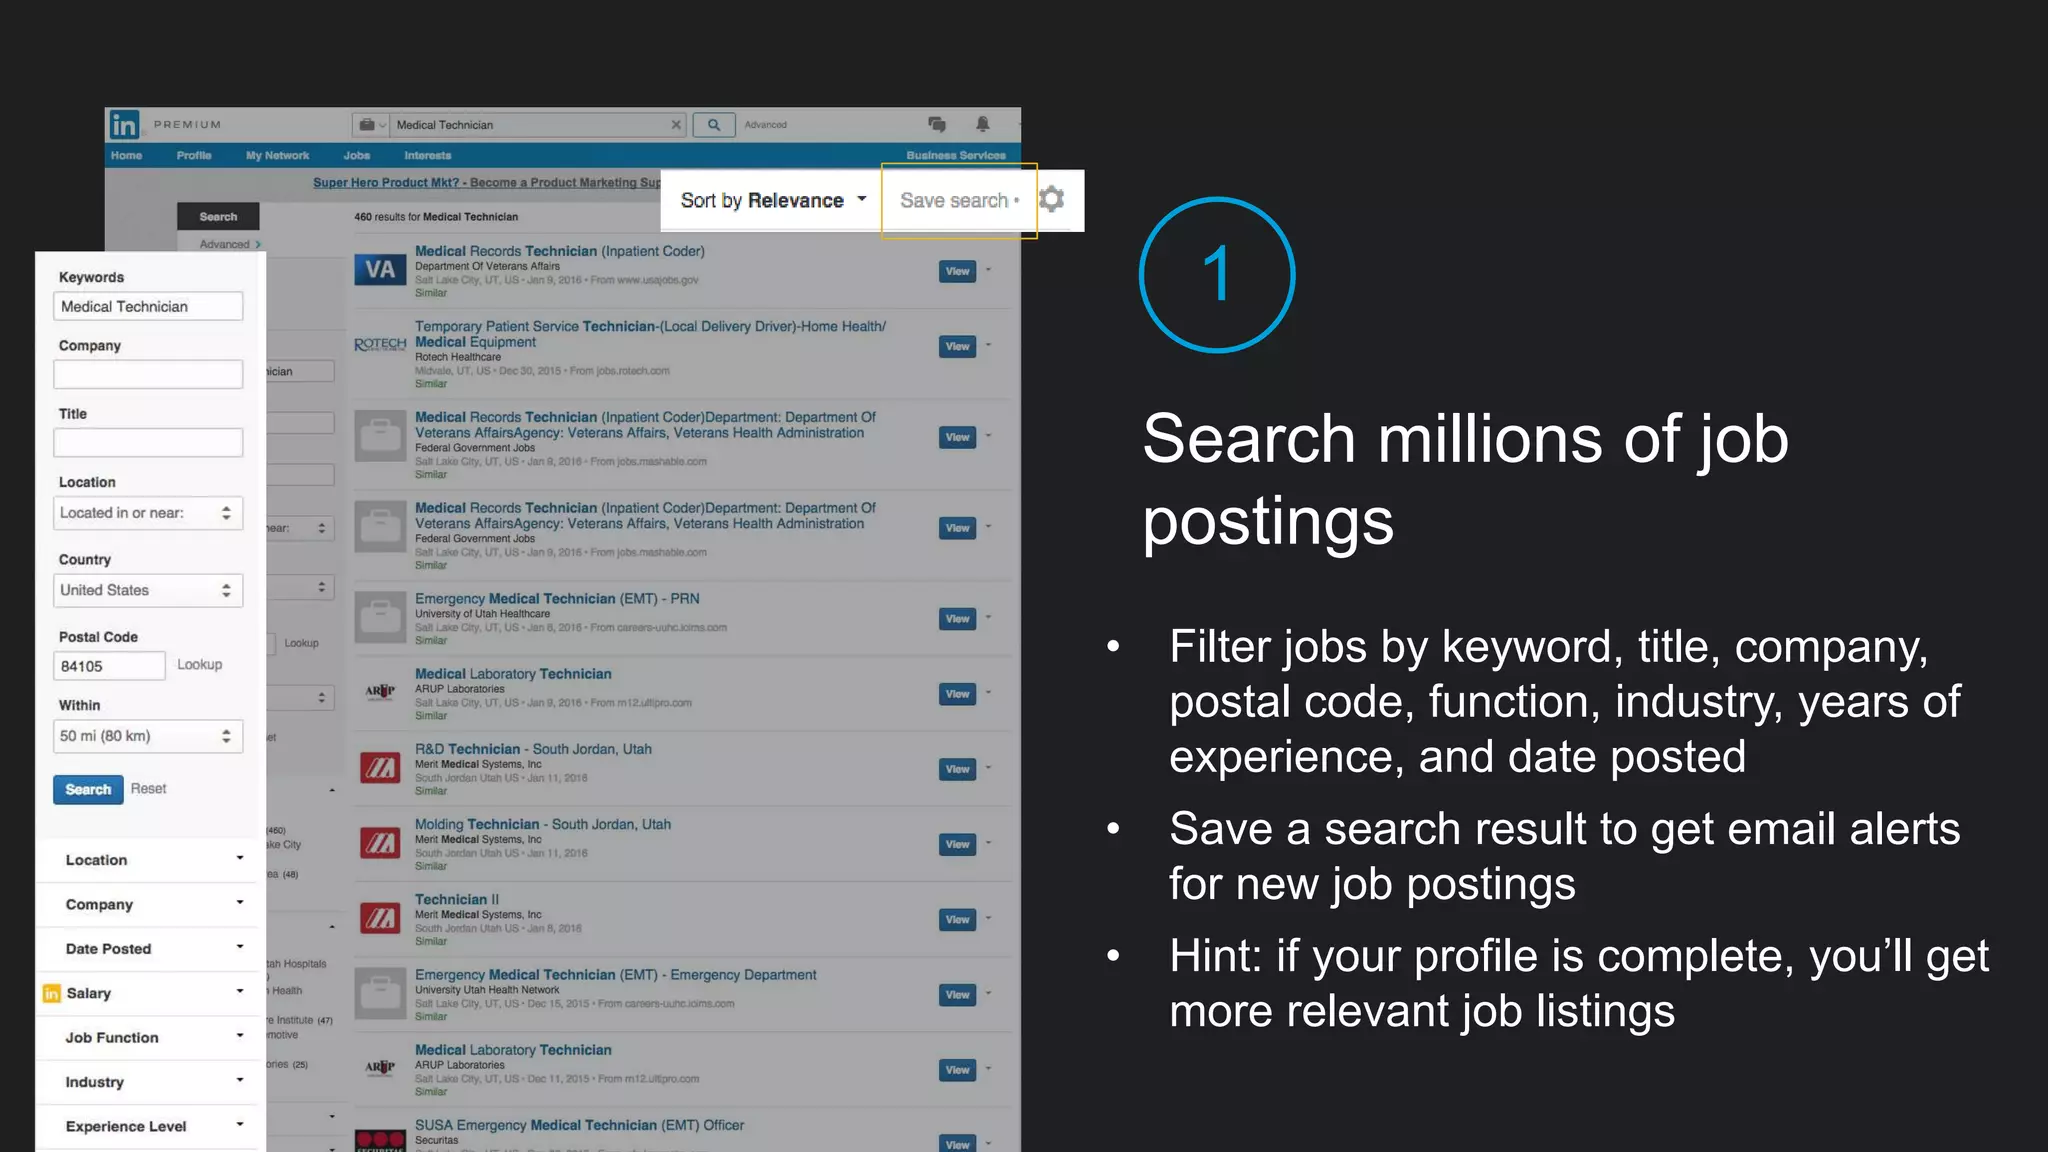The height and width of the screenshot is (1152, 2048).
Task: Click the settings gear next to Save search
Action: click(x=1051, y=199)
